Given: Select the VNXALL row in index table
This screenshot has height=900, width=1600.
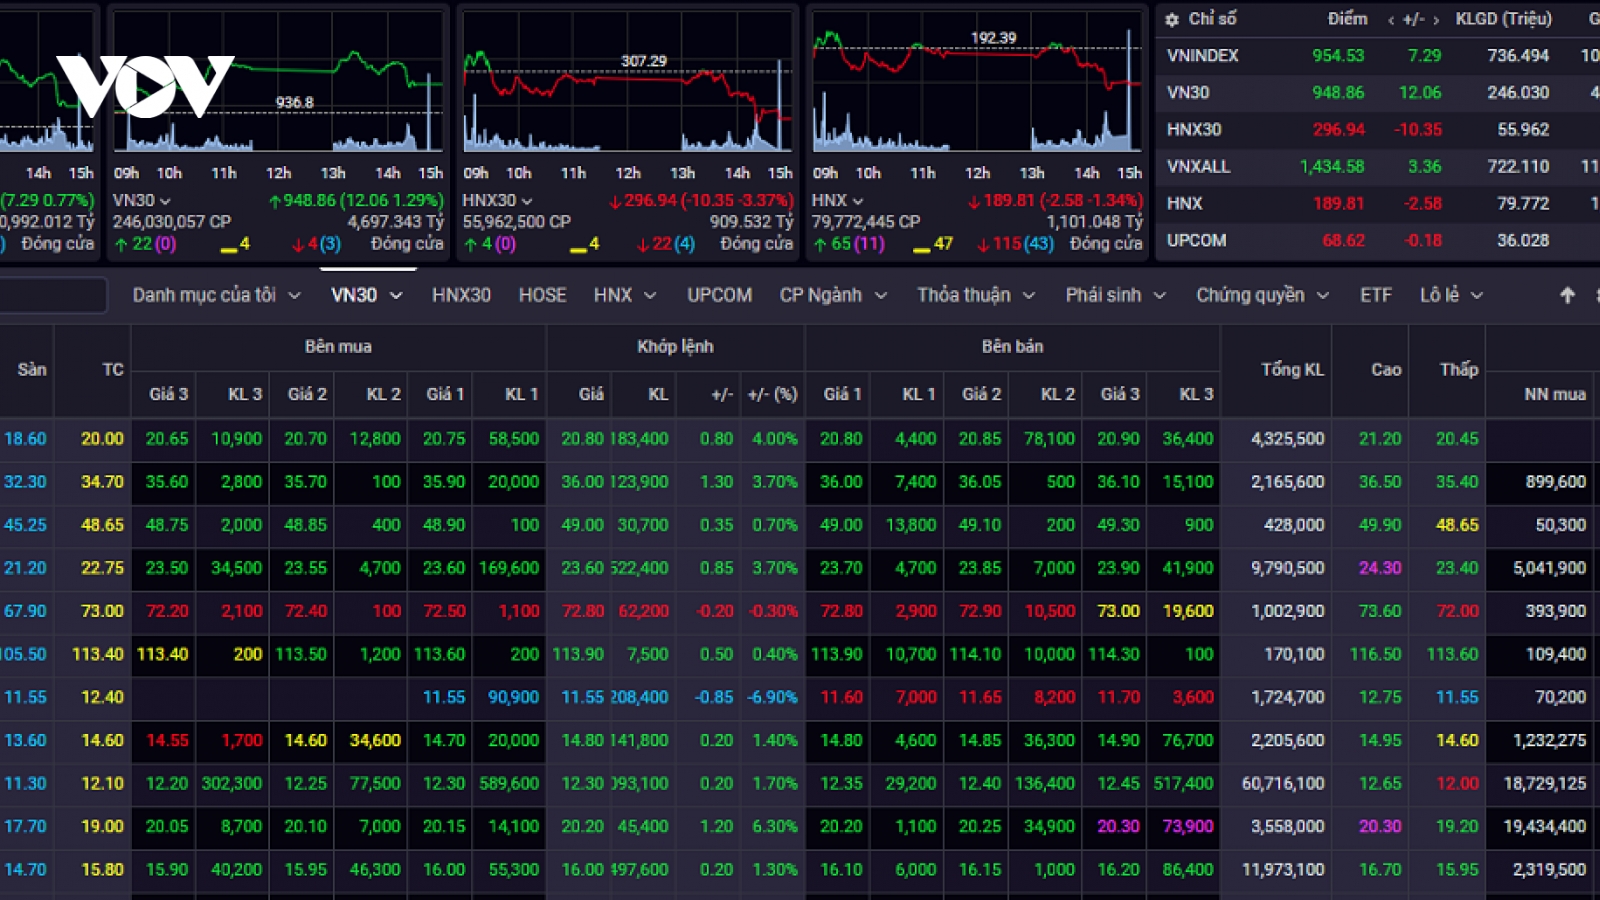Looking at the screenshot, I should click(x=1378, y=167).
